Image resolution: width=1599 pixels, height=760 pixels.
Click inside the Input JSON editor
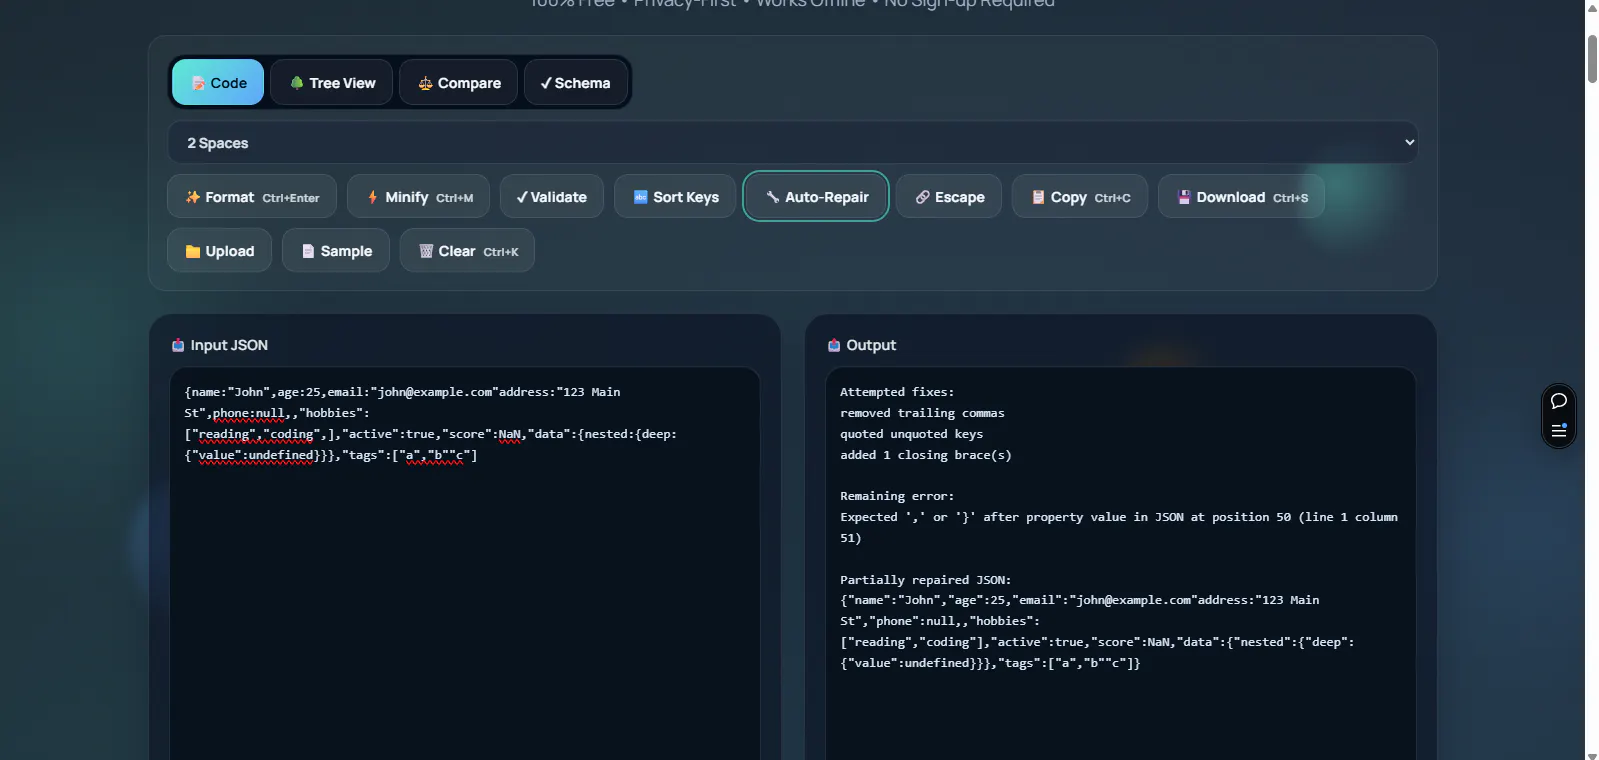point(465,563)
